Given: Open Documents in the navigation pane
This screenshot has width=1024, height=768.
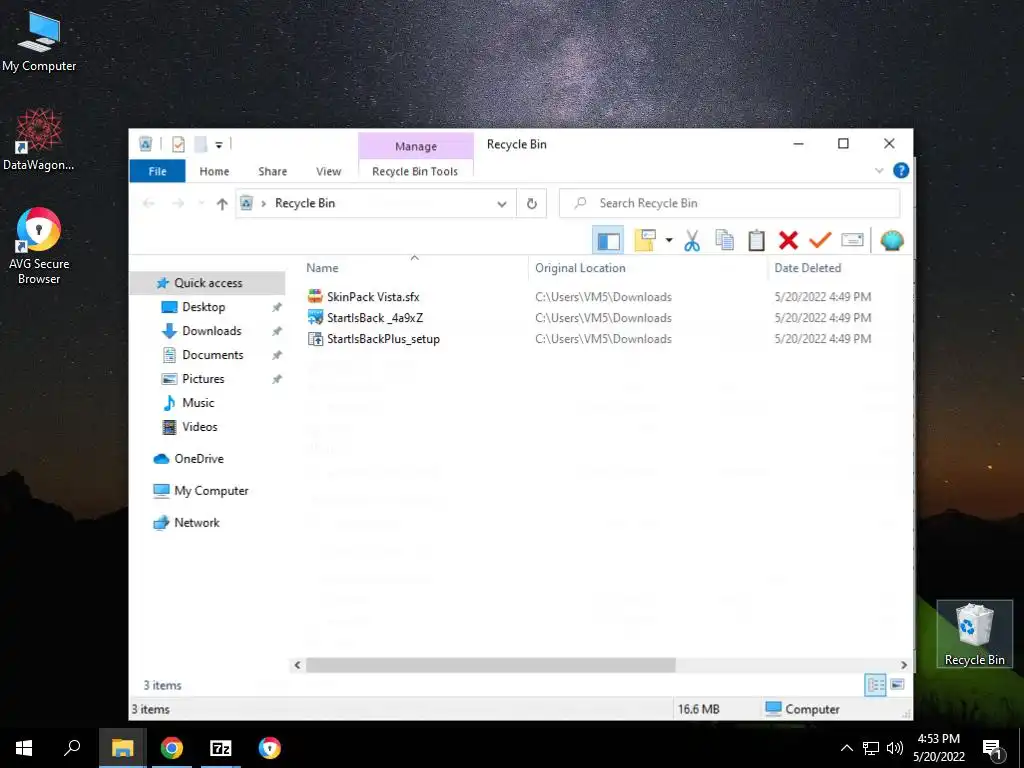Looking at the screenshot, I should 212,355.
